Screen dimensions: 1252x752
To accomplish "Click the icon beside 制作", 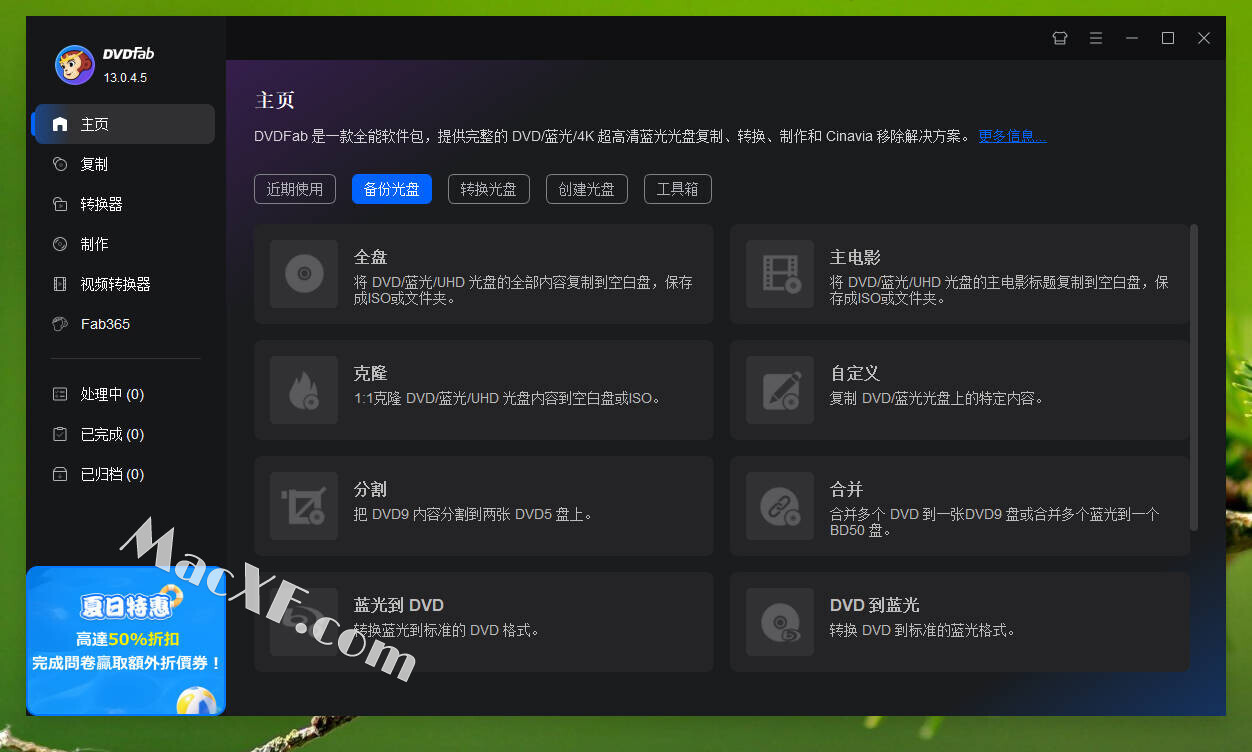I will [x=60, y=244].
